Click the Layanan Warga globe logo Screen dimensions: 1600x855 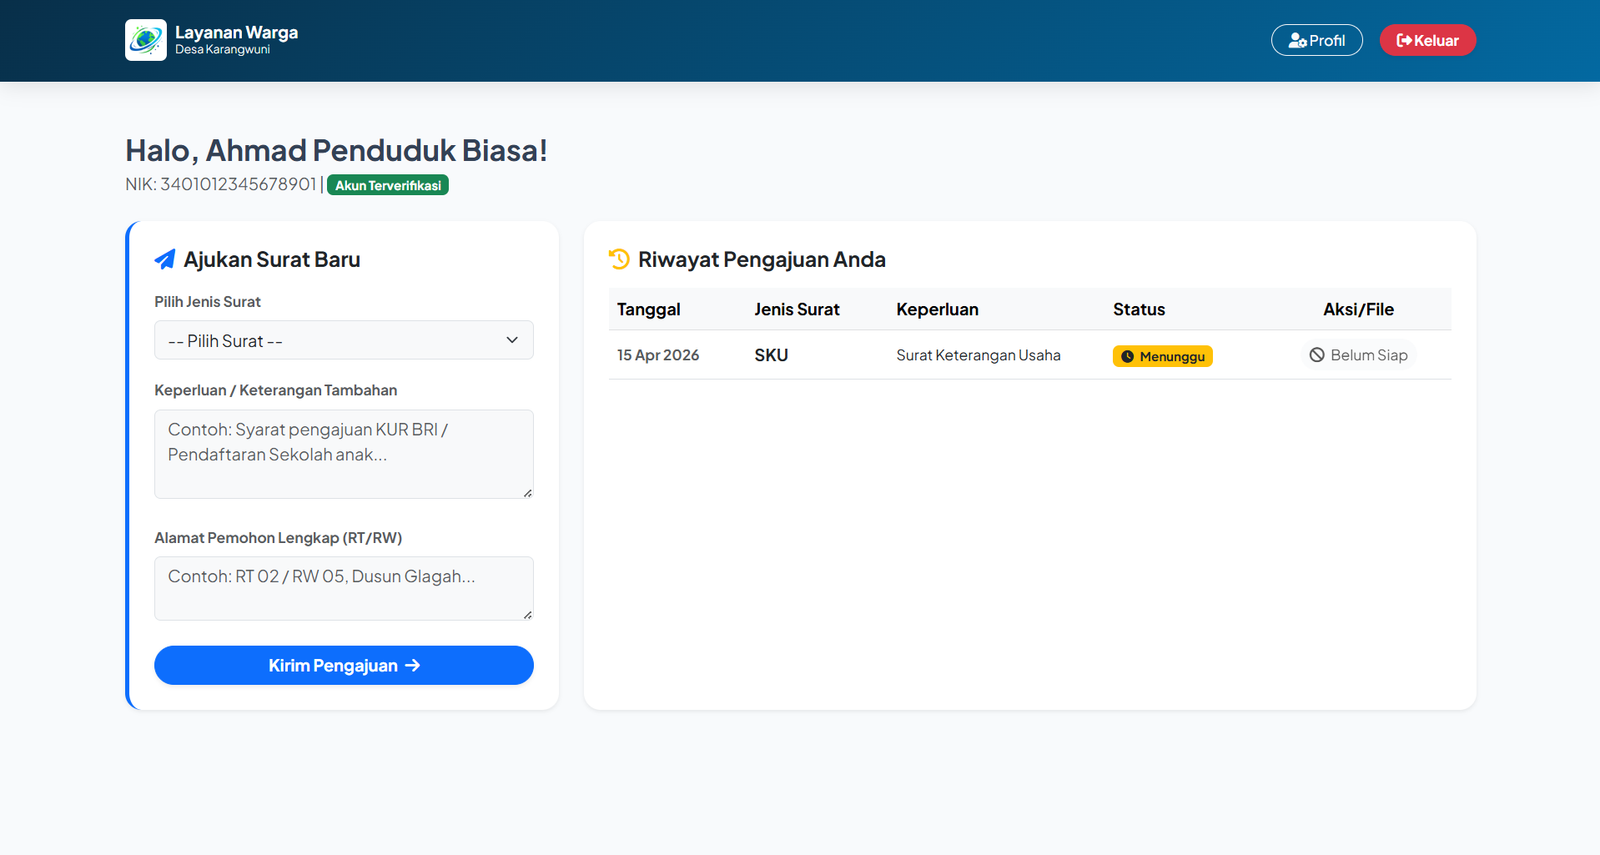click(x=146, y=40)
